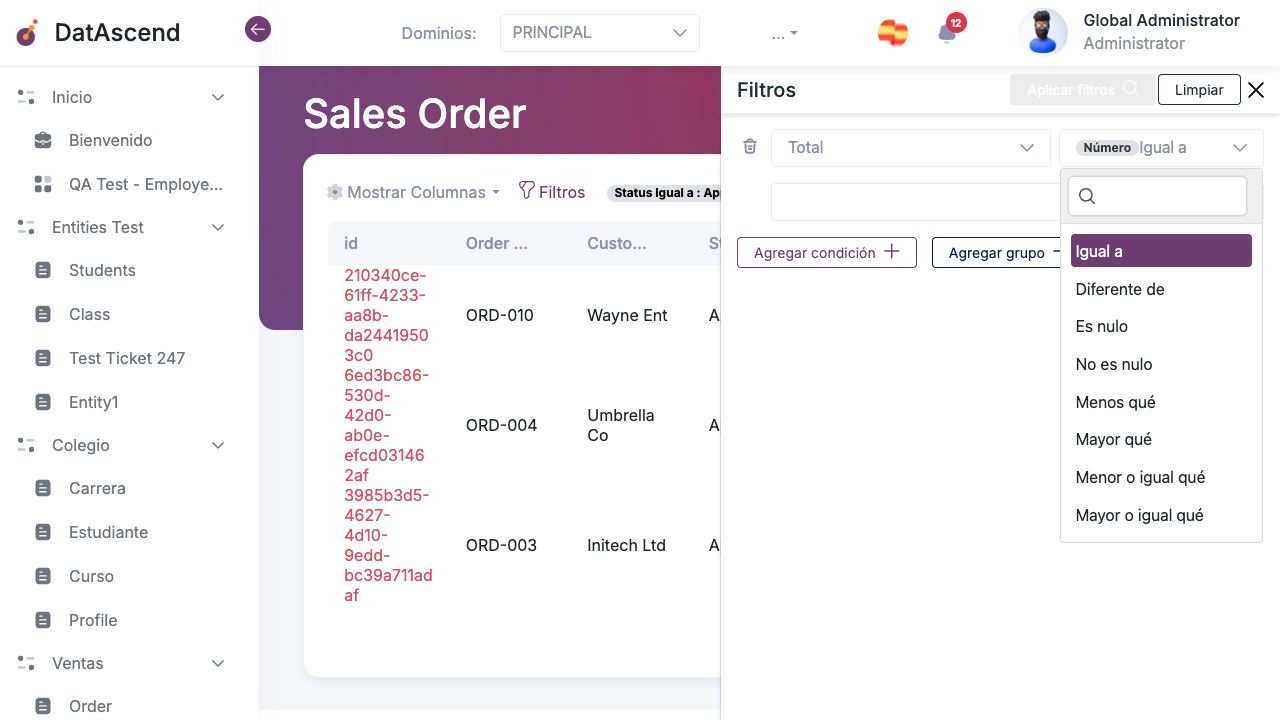
Task: Select the Igual a option
Action: 1161,251
